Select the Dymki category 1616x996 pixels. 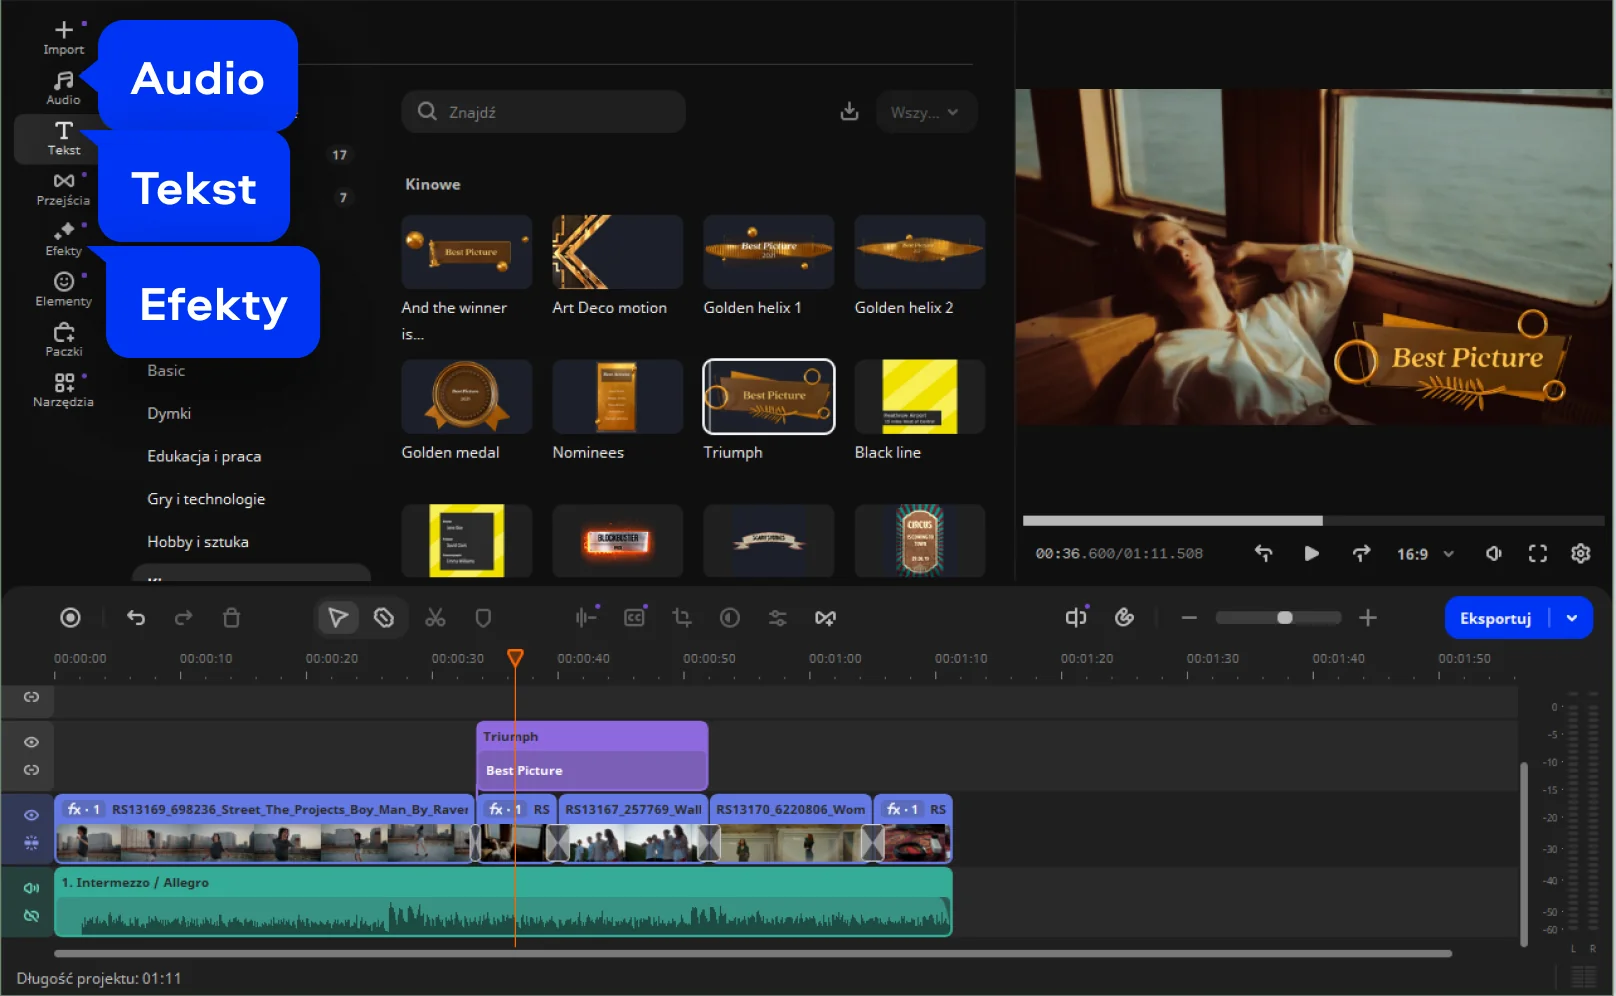coord(169,413)
